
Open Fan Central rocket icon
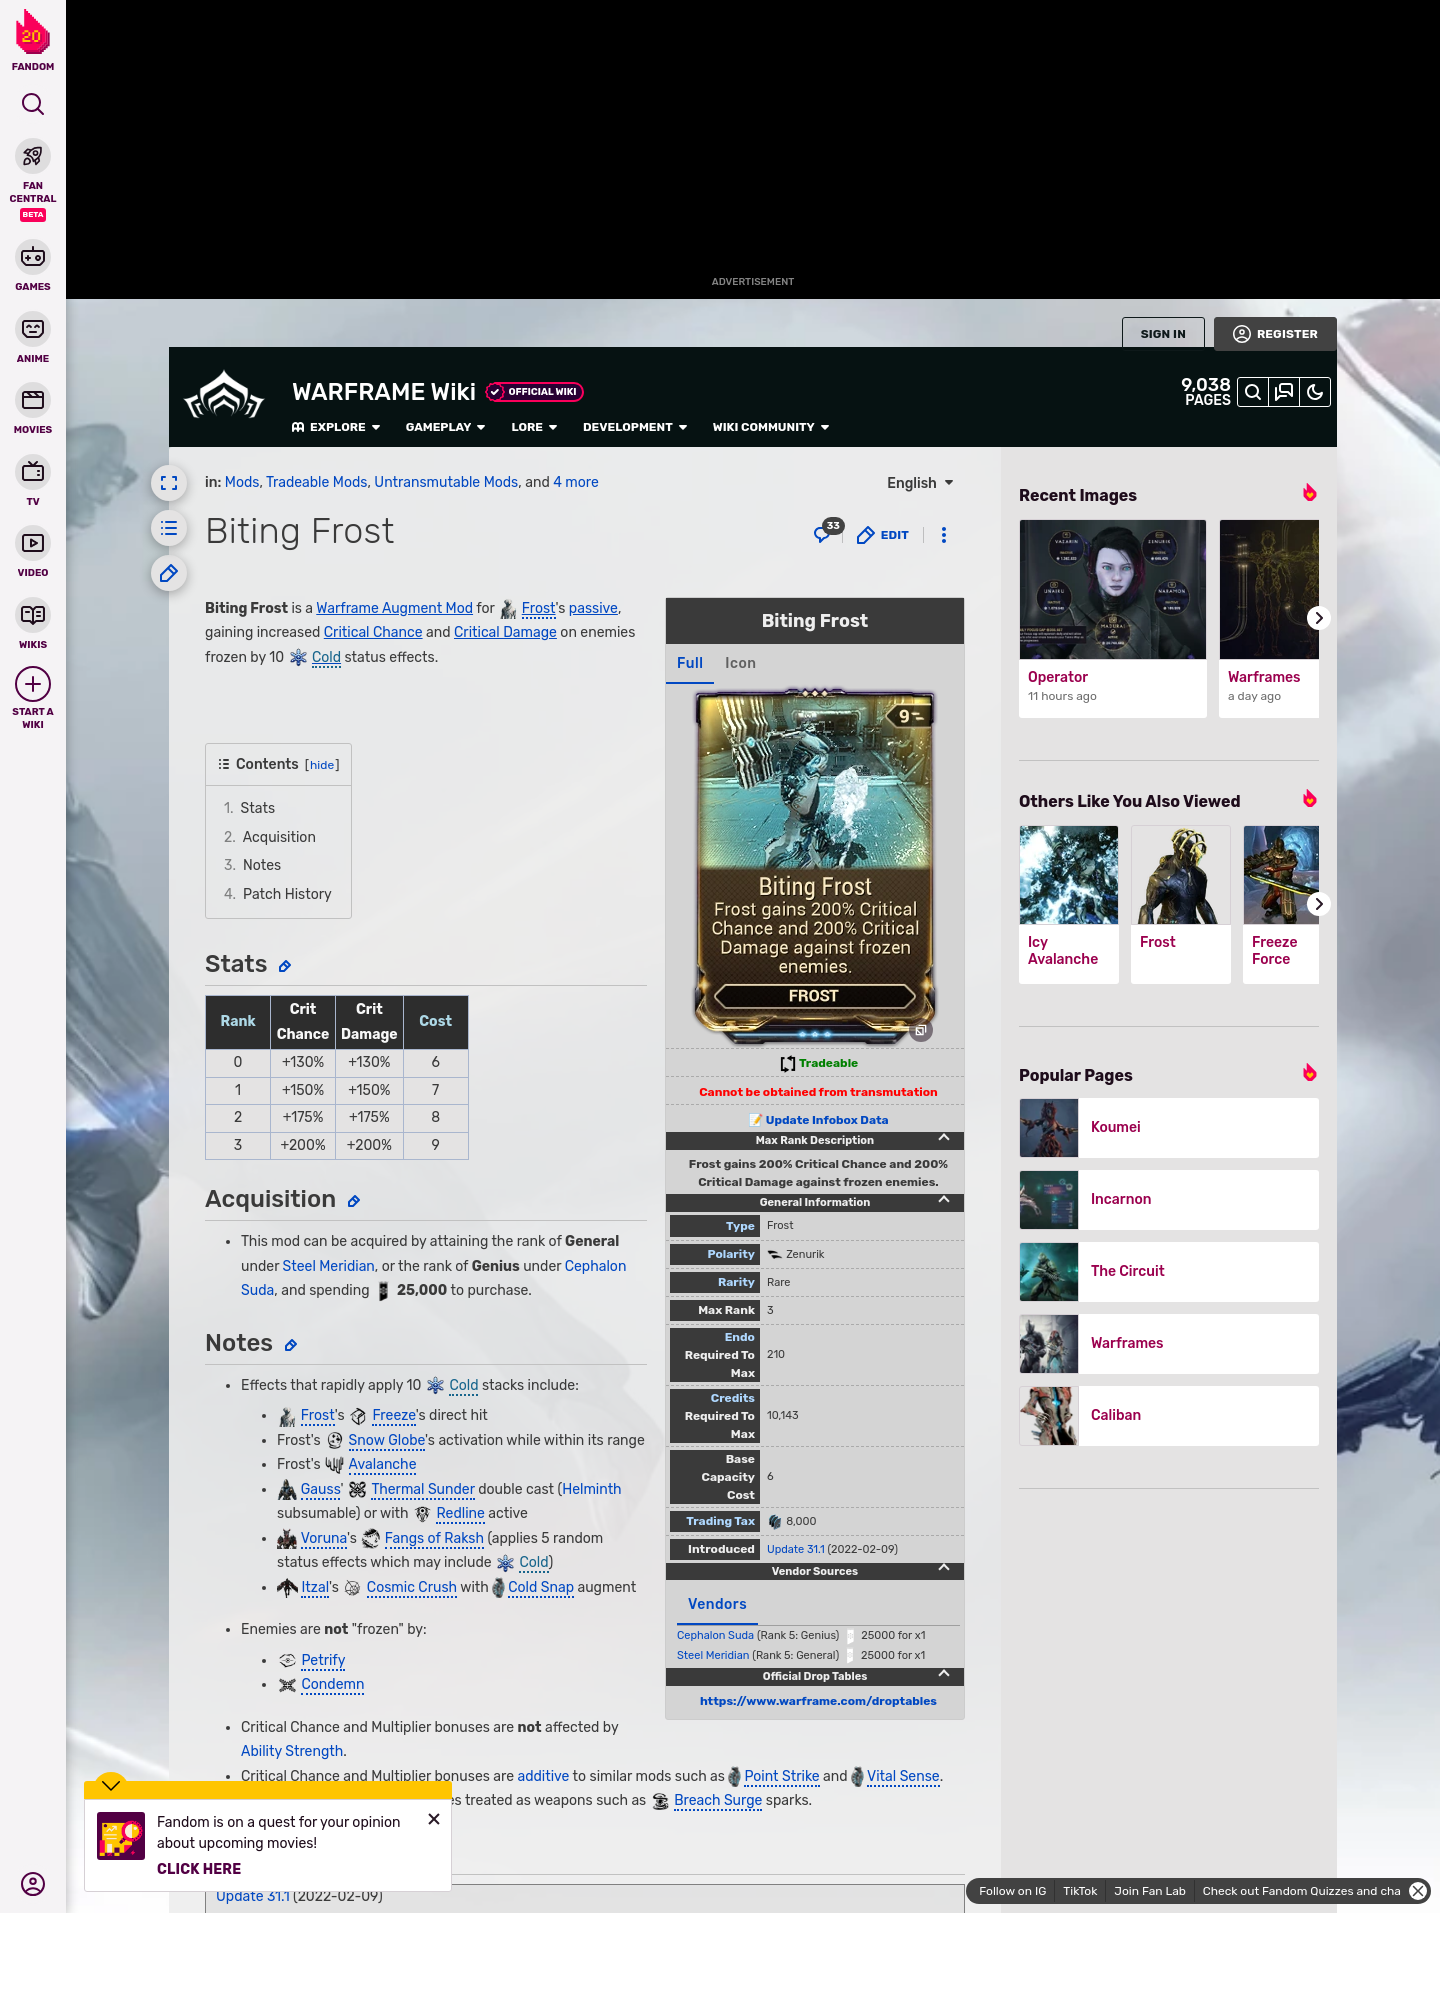click(33, 157)
